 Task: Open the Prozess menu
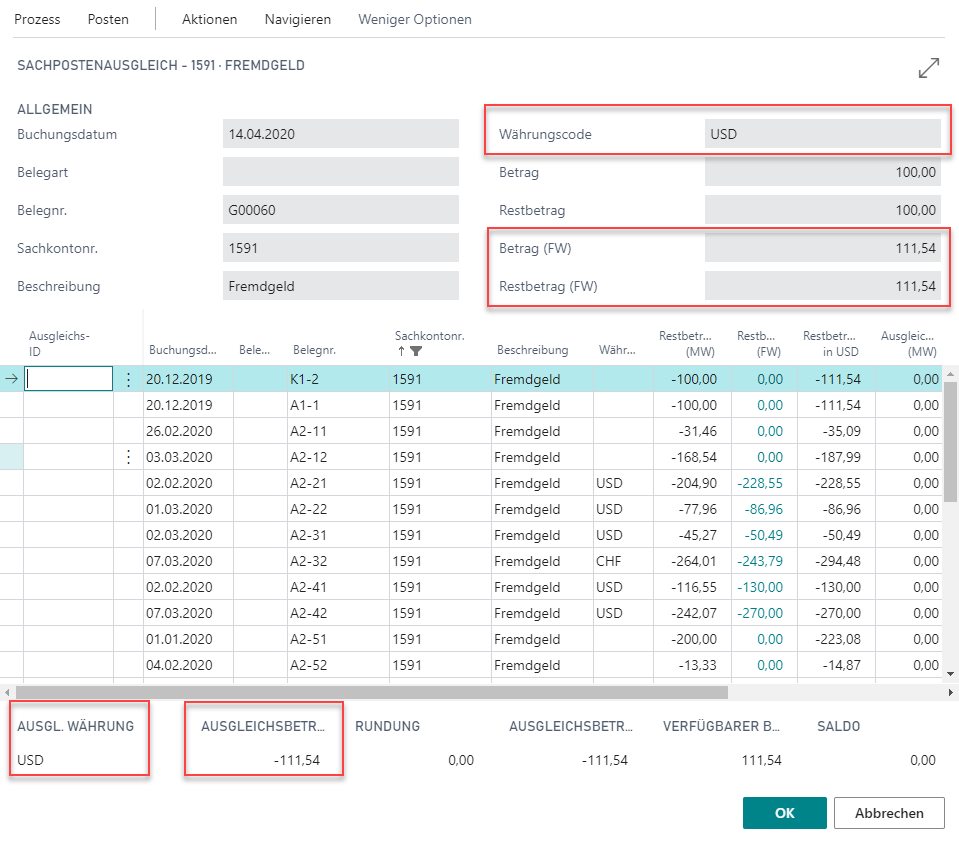coord(37,20)
